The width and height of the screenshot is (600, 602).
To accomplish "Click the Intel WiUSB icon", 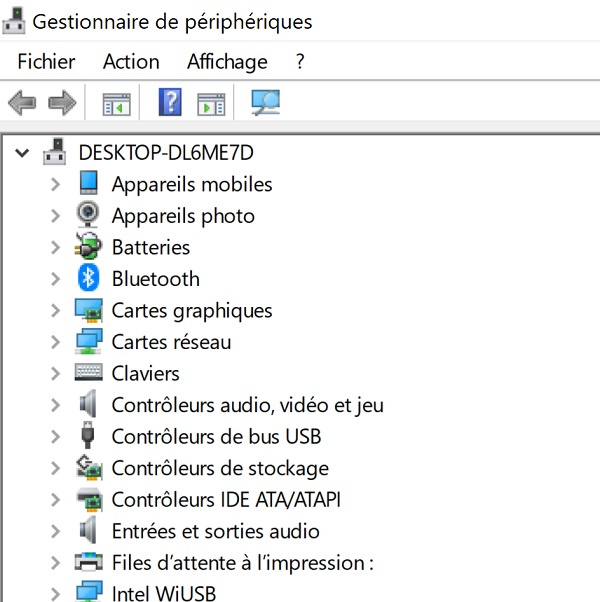I will [89, 591].
